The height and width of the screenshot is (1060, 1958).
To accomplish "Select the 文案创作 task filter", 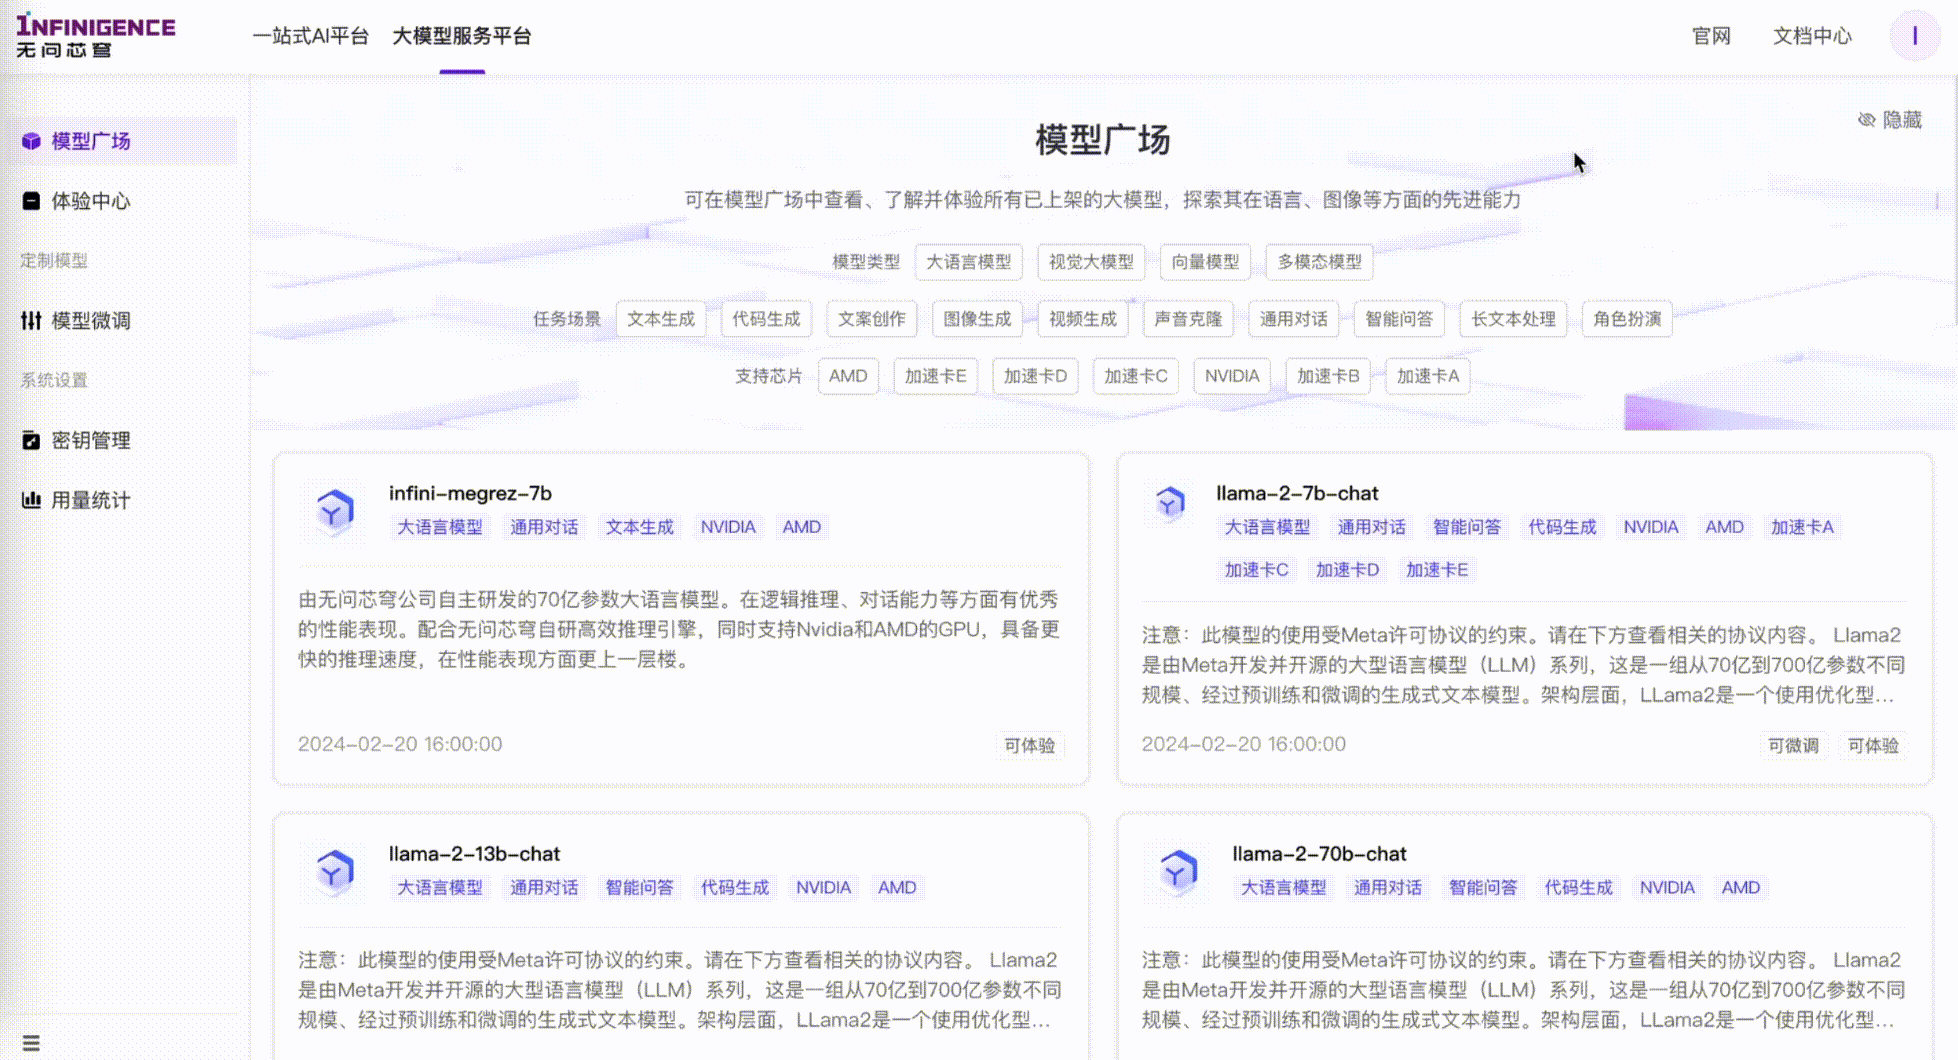I will 872,319.
